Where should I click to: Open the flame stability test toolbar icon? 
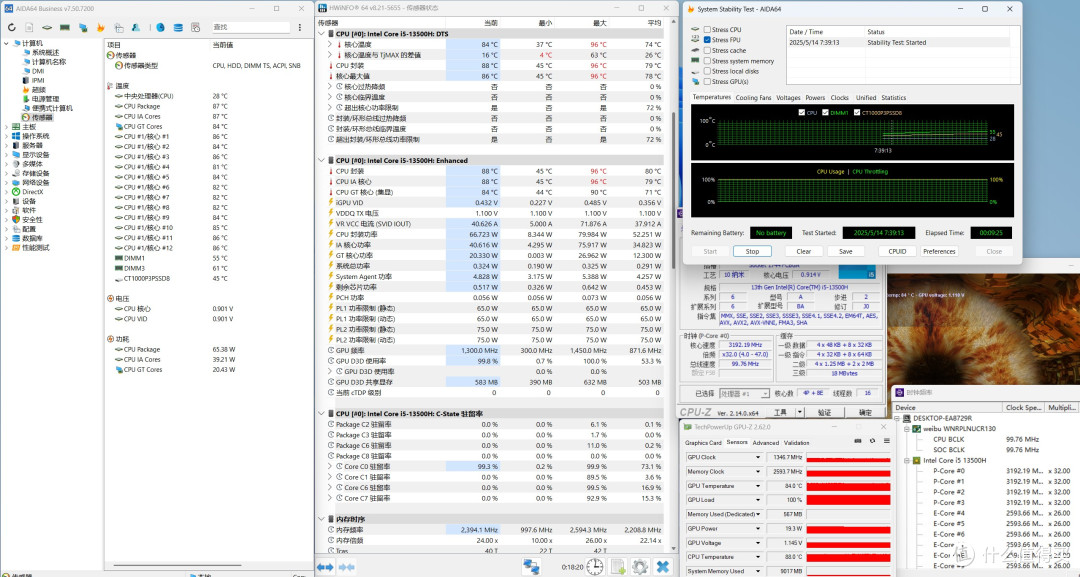pos(101,28)
